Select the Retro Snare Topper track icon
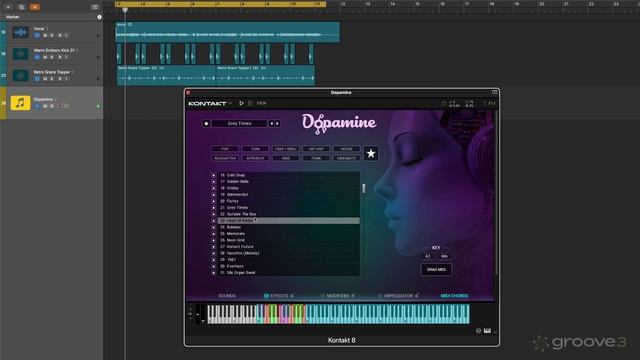This screenshot has width=640, height=360. point(20,76)
